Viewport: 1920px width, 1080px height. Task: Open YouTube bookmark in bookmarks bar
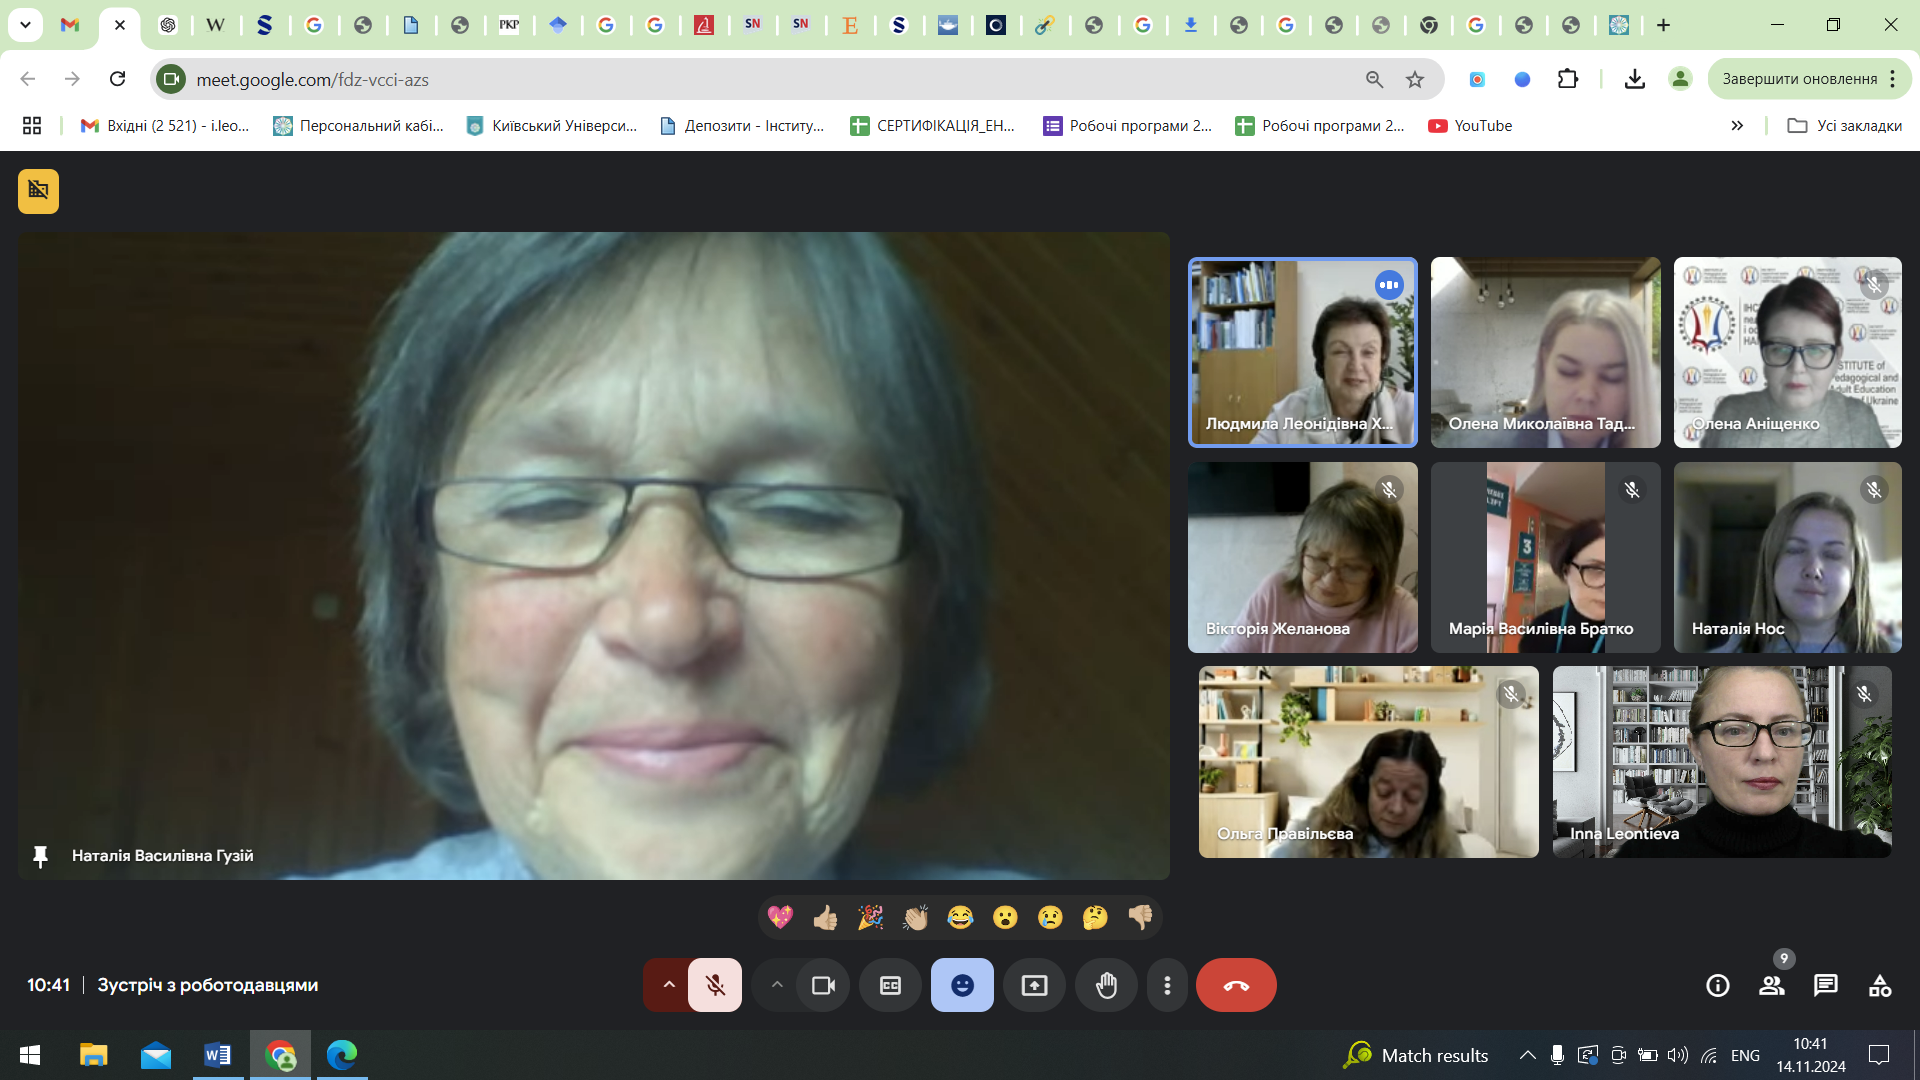(1470, 125)
